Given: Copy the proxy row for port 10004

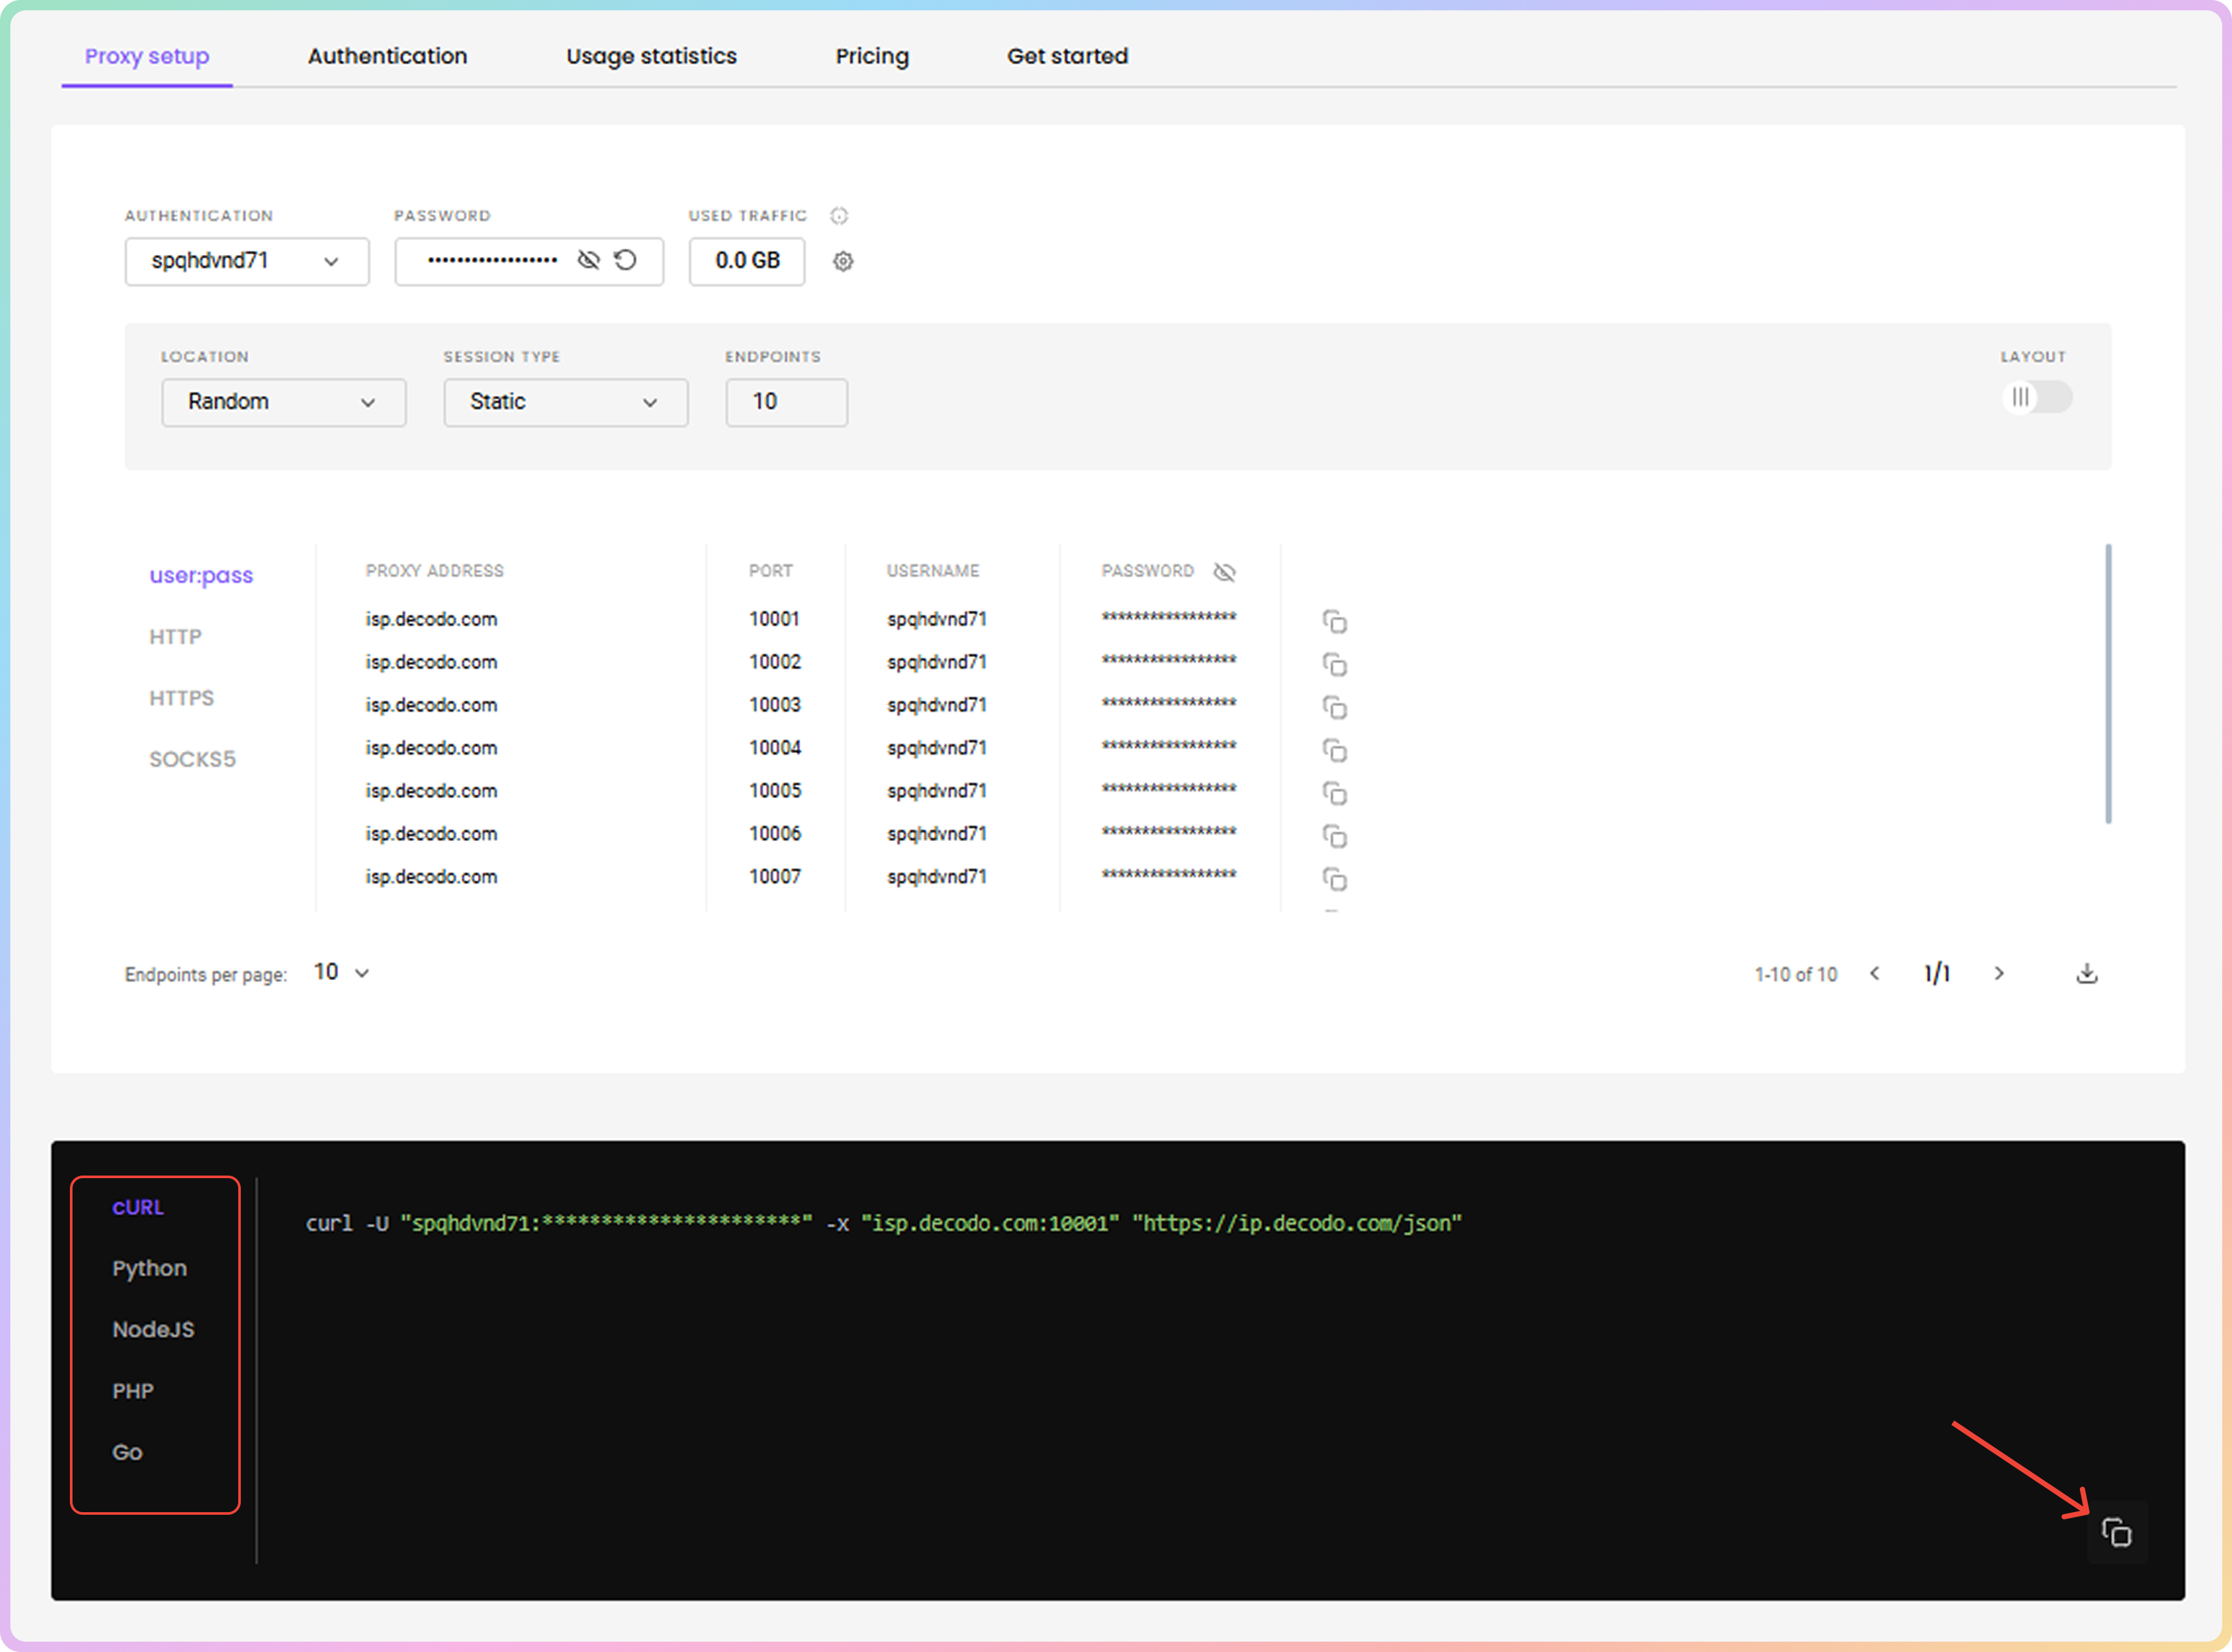Looking at the screenshot, I should (x=1334, y=751).
